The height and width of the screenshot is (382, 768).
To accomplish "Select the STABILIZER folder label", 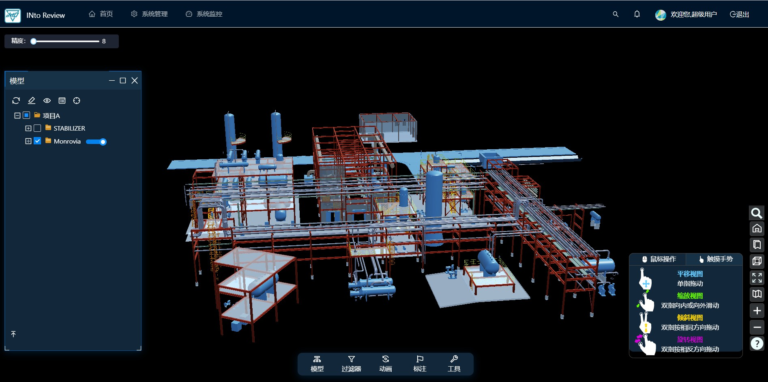I will click(x=69, y=128).
